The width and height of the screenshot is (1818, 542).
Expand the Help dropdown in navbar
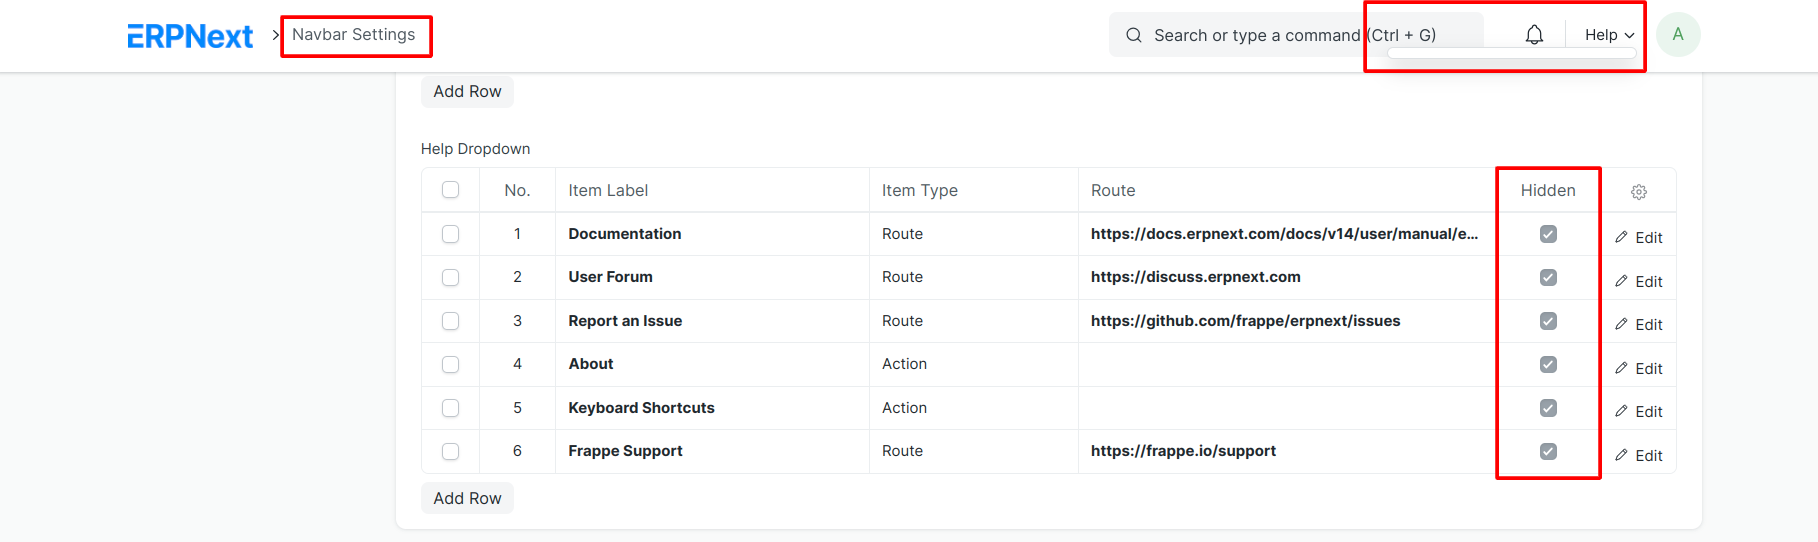[x=1609, y=35]
